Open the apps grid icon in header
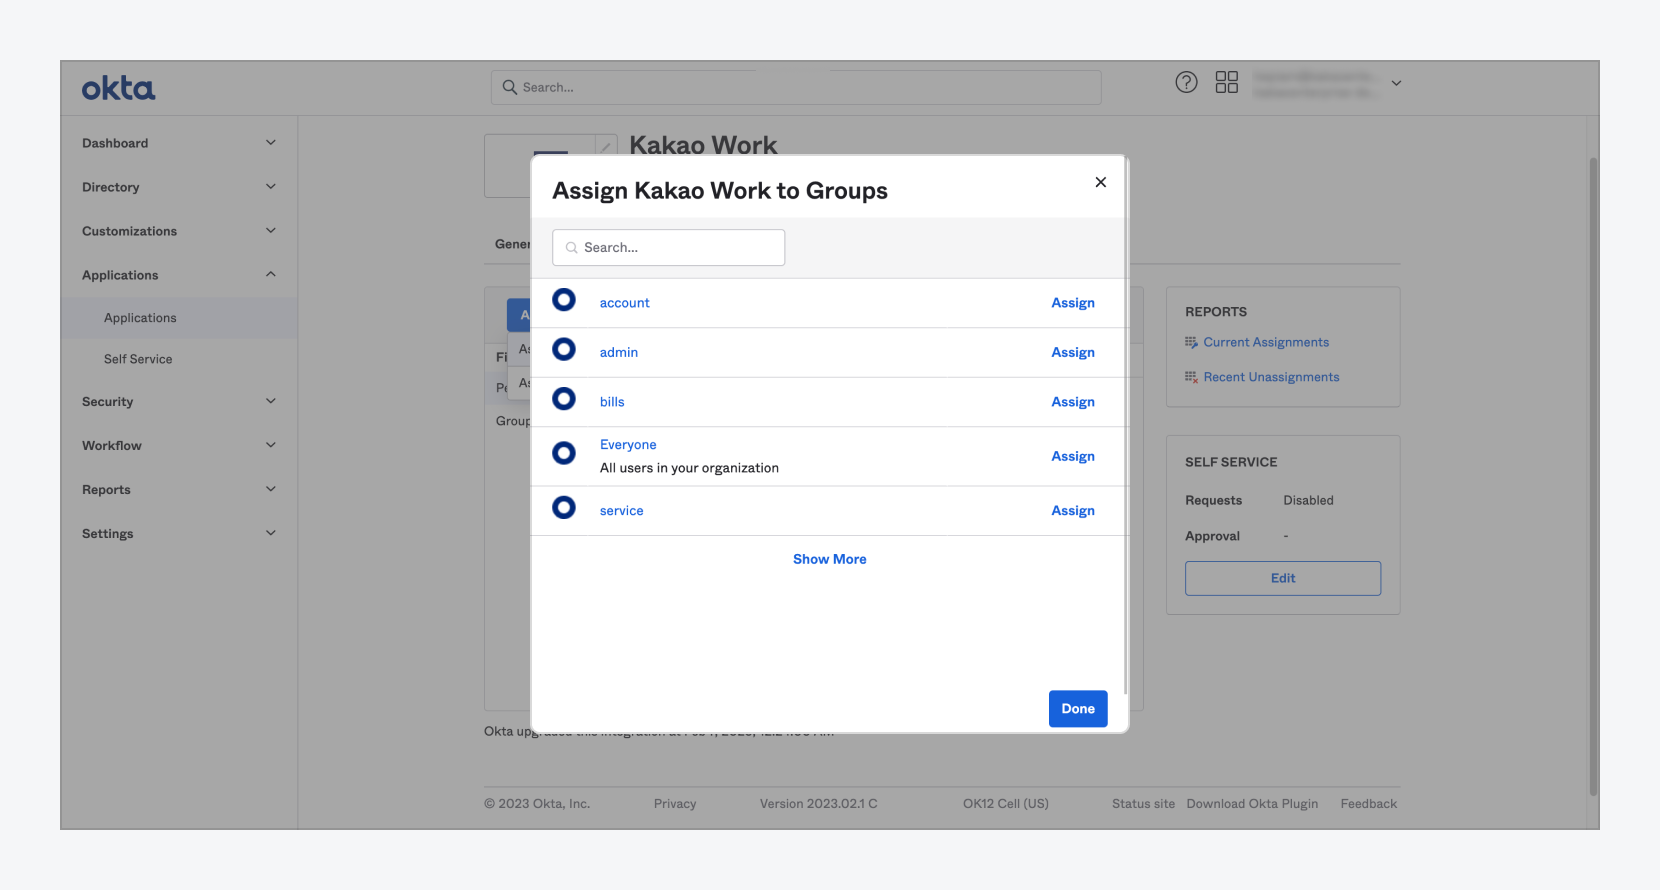This screenshot has height=890, width=1660. click(1227, 82)
